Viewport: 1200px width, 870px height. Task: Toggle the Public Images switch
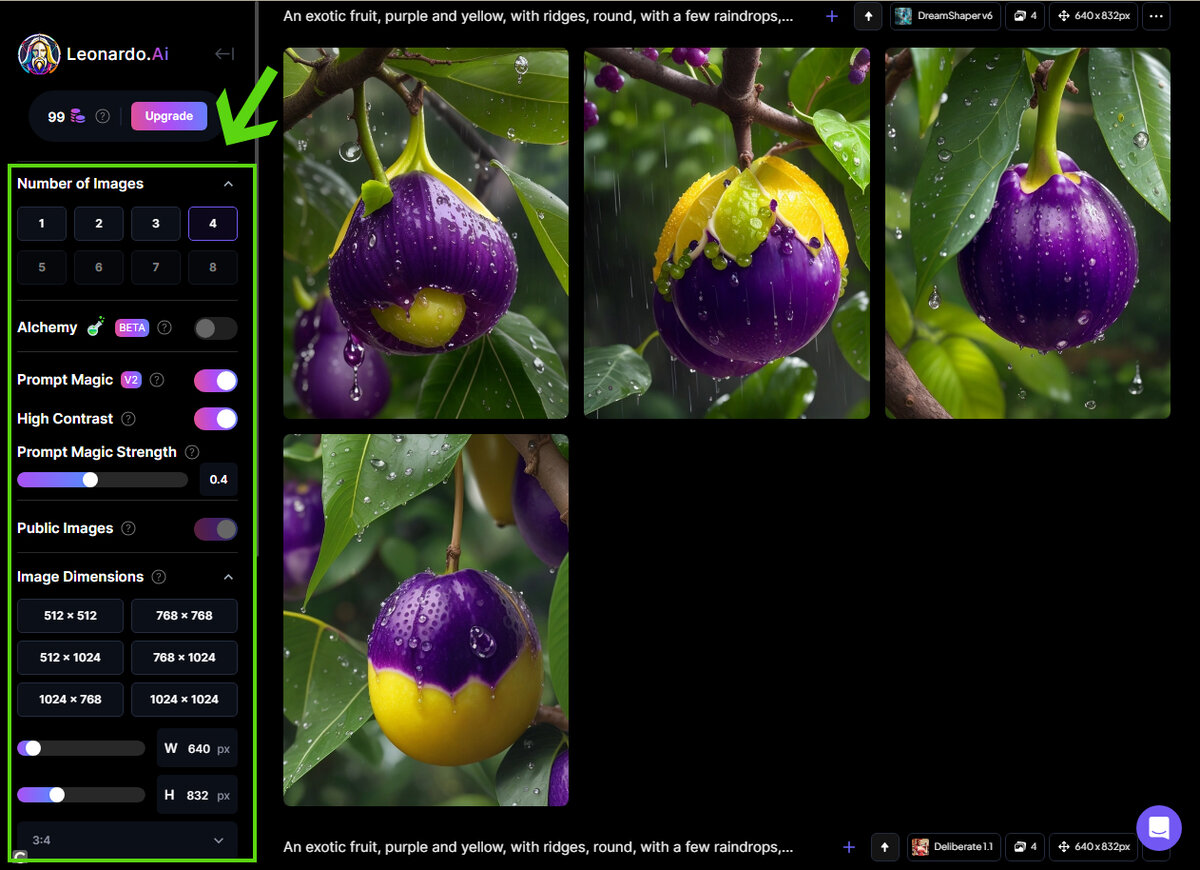(216, 529)
